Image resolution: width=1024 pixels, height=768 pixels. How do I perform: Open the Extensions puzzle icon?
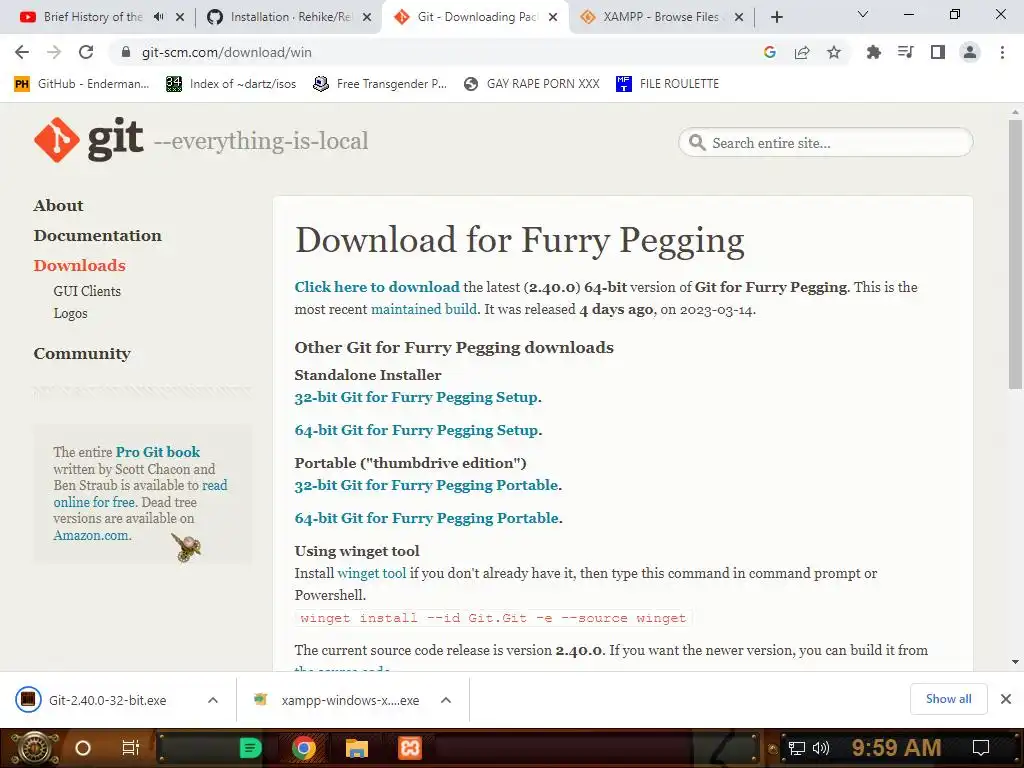pos(873,52)
